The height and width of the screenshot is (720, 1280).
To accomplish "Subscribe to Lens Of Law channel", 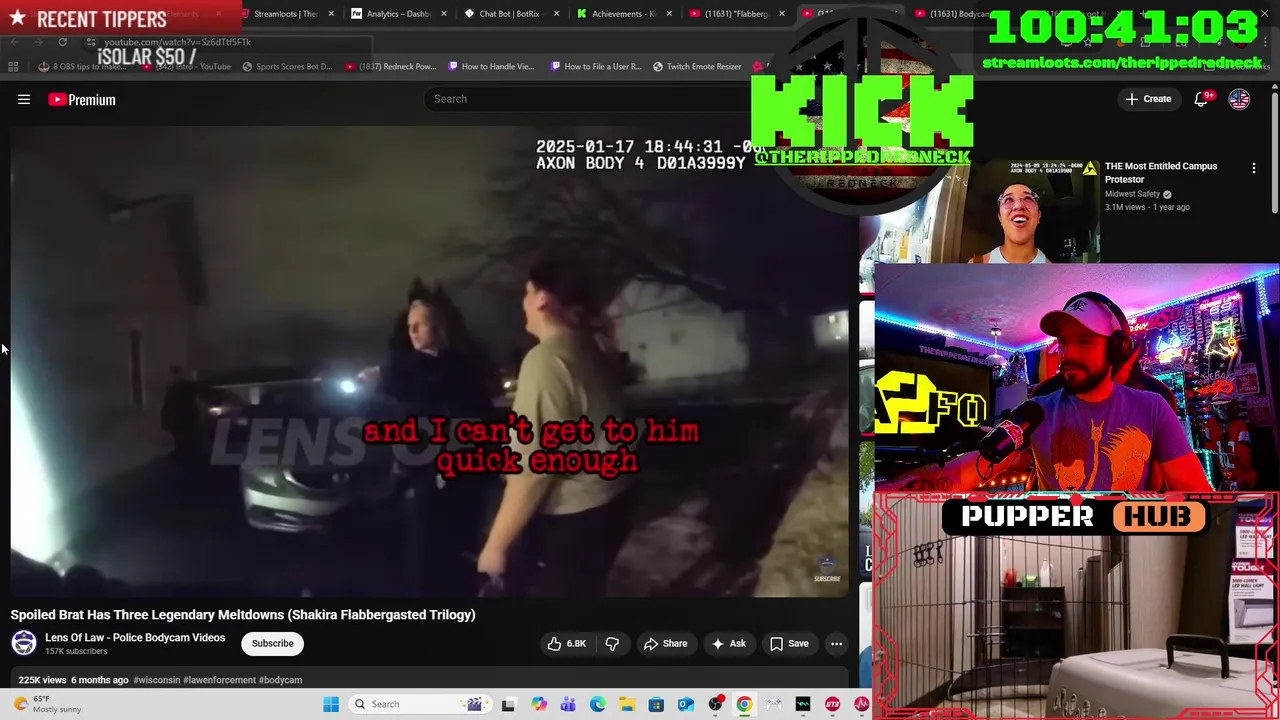I will [272, 644].
